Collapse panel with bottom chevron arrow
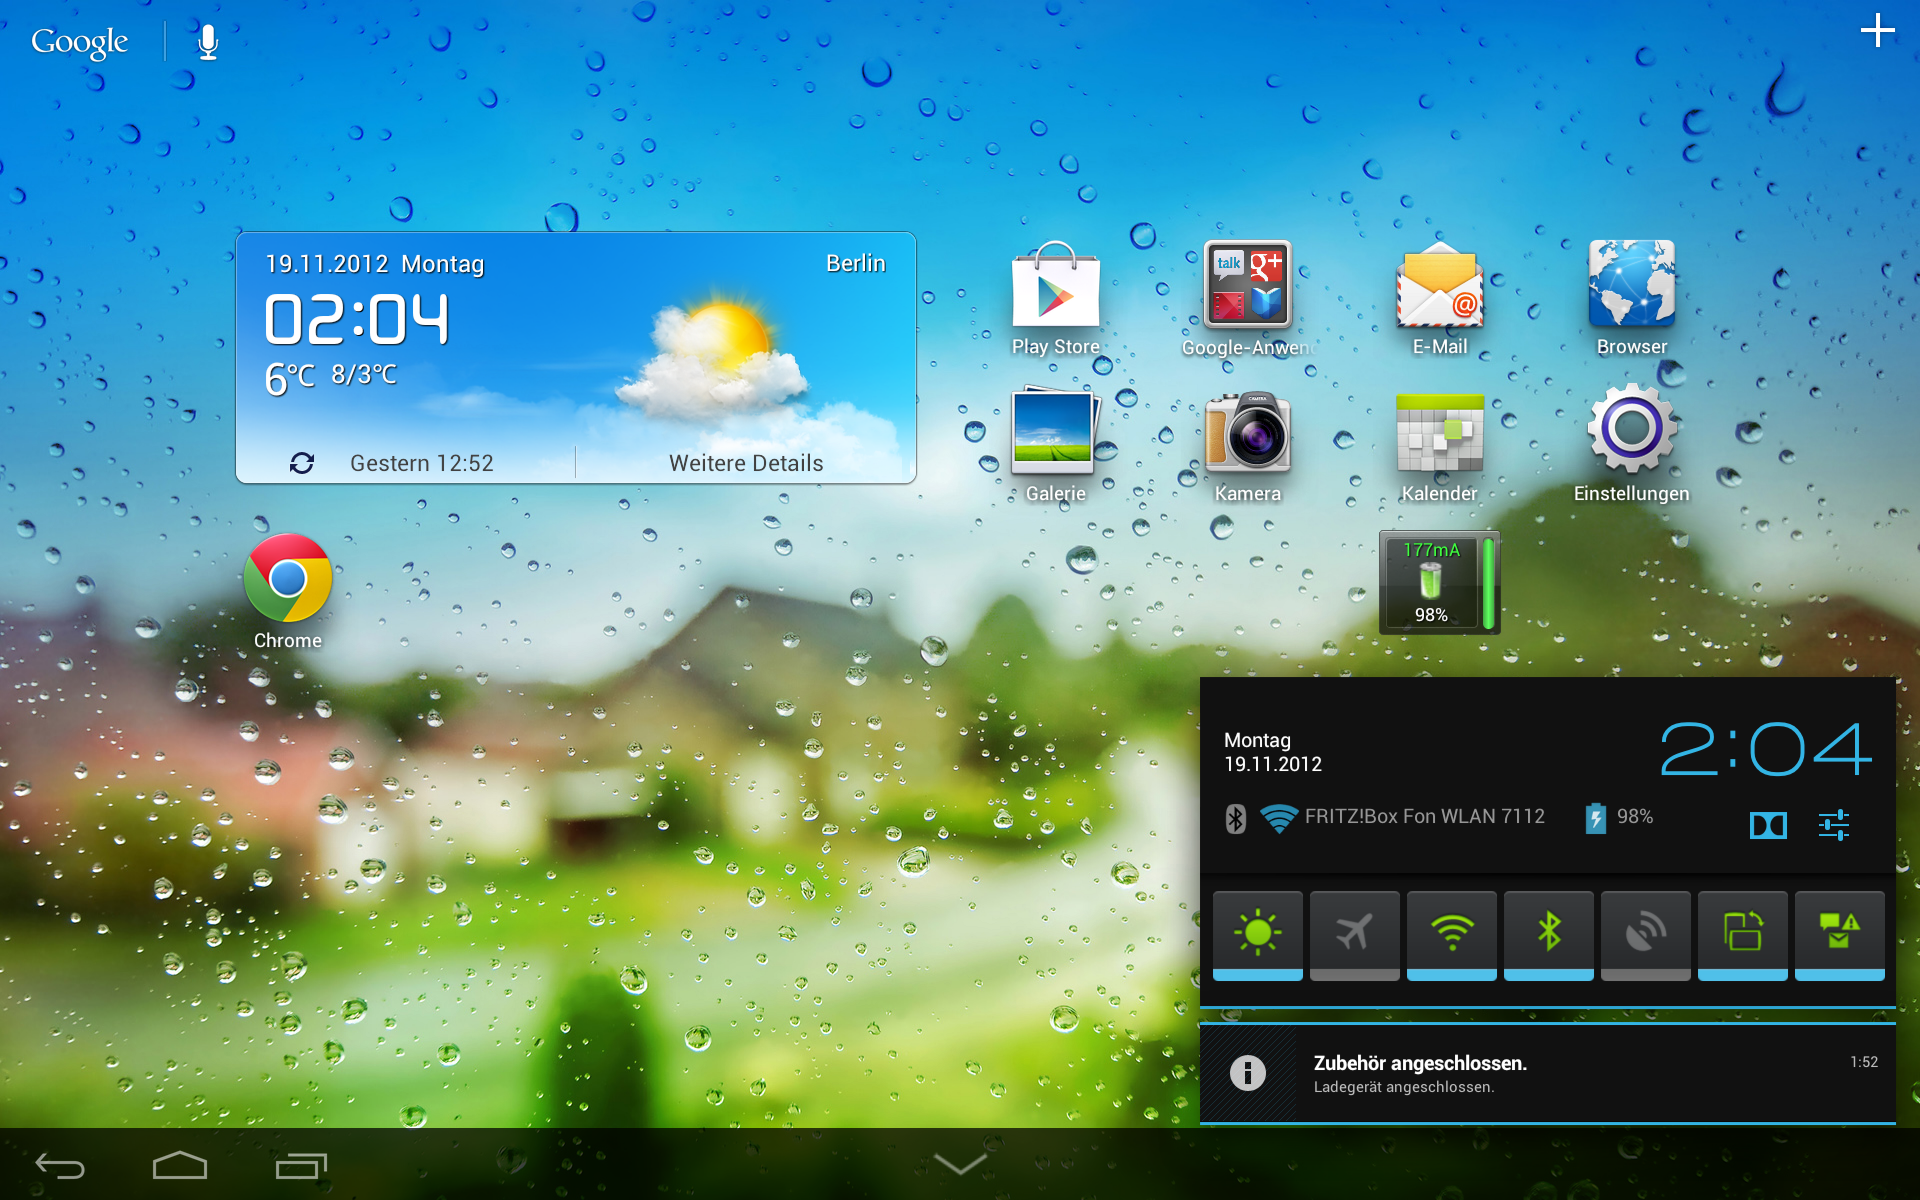The width and height of the screenshot is (1920, 1200). pyautogui.click(x=959, y=1164)
